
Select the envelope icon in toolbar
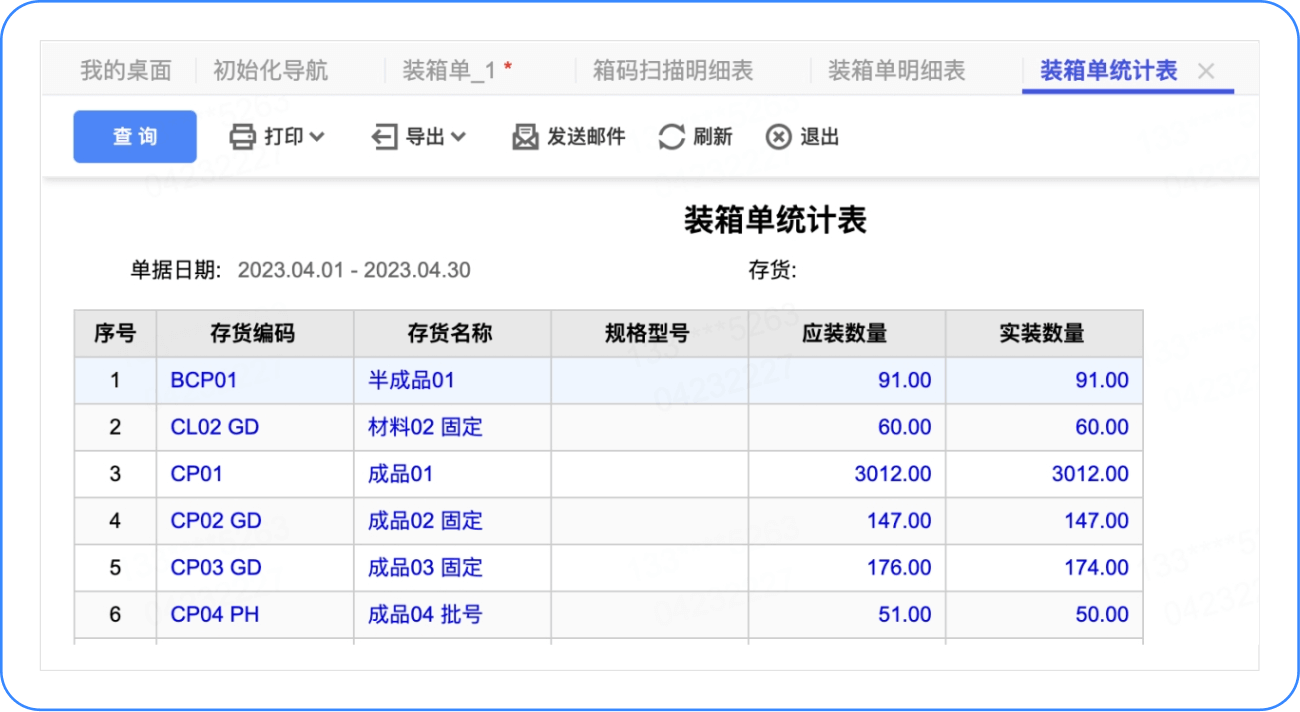tap(524, 136)
